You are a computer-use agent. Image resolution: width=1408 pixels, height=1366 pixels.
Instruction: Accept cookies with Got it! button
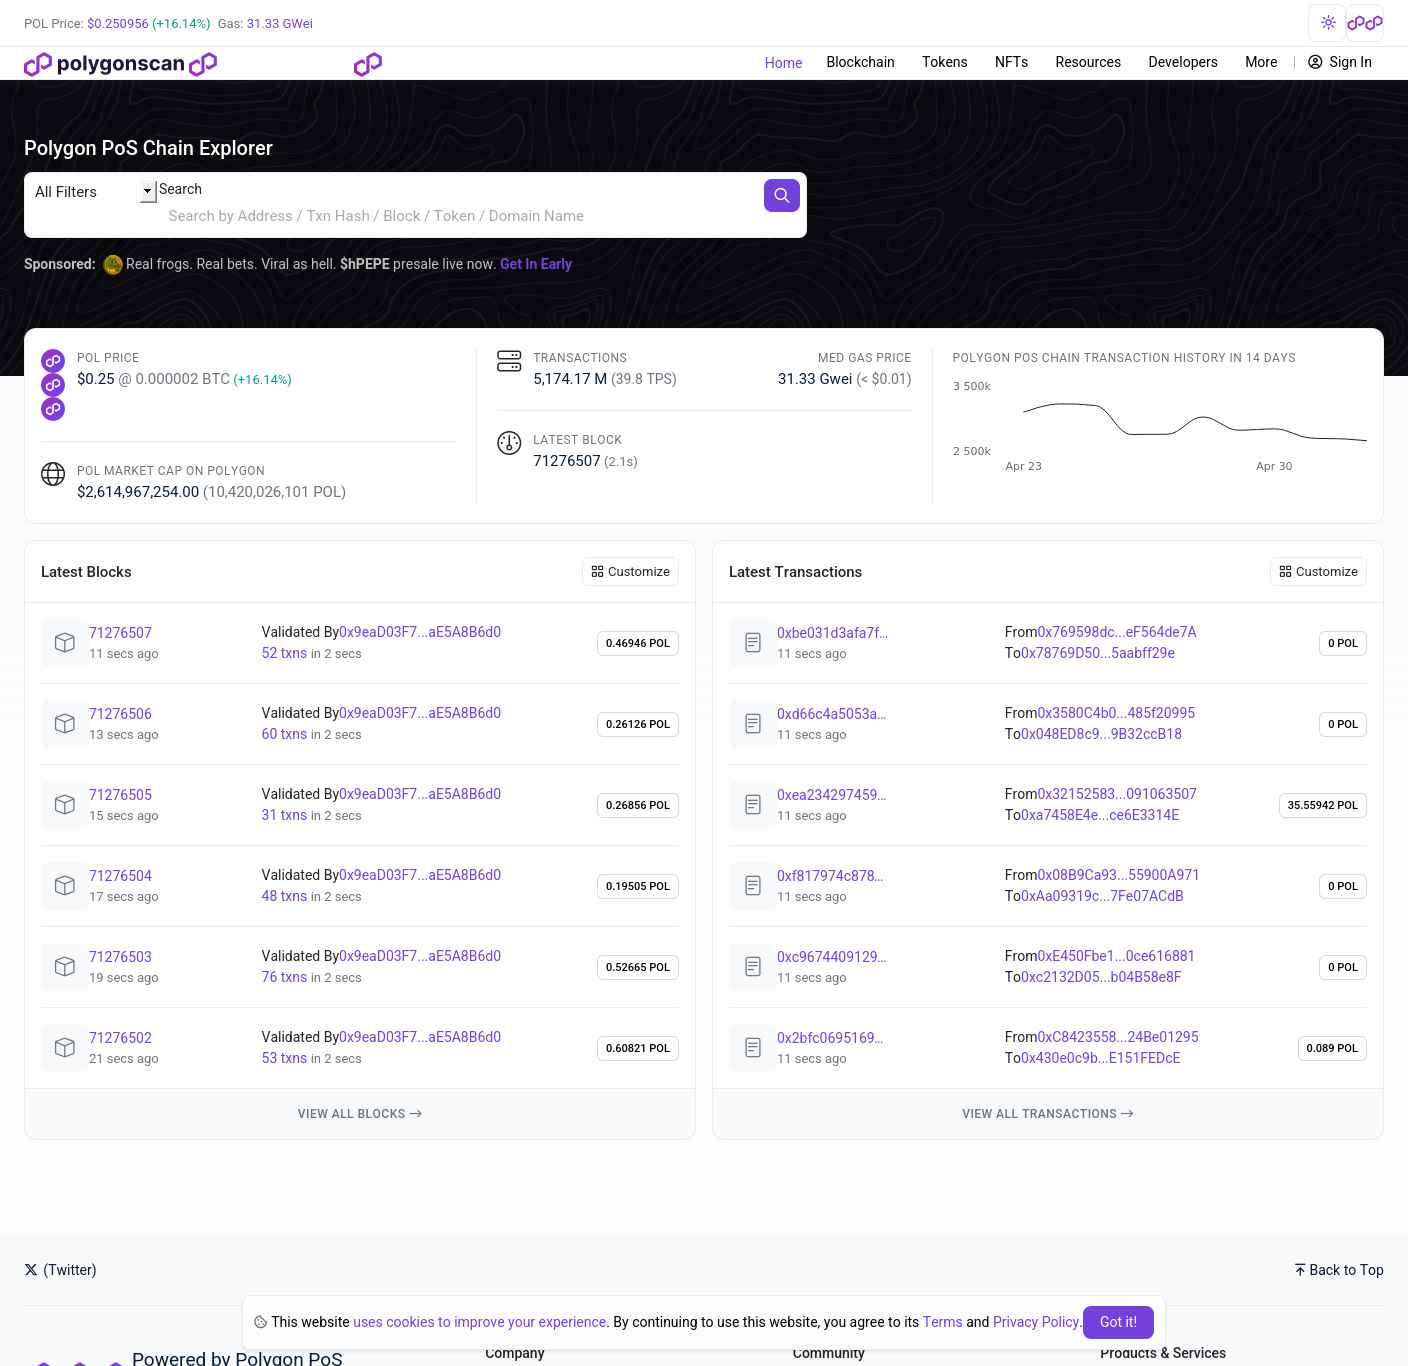[x=1118, y=1322]
